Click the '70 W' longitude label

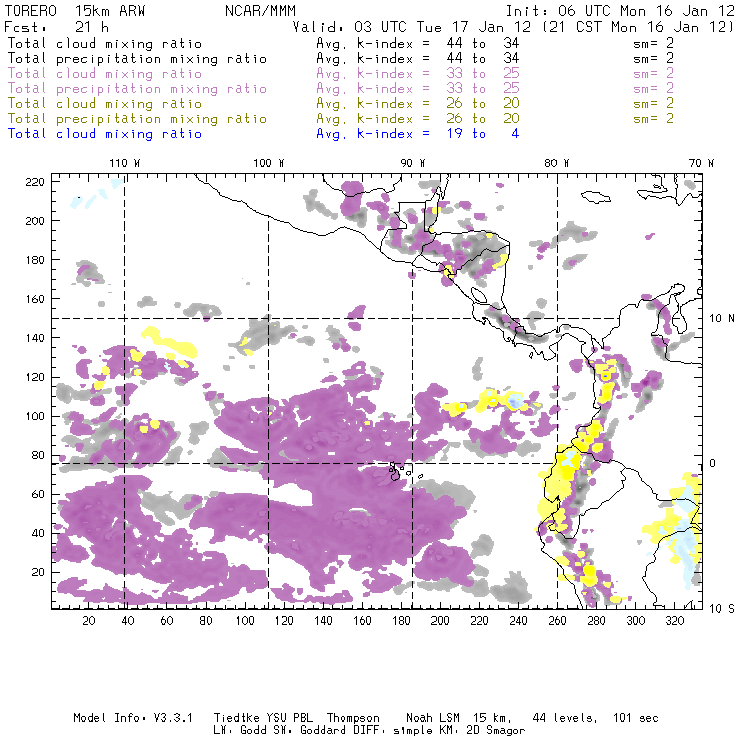pyautogui.click(x=701, y=163)
